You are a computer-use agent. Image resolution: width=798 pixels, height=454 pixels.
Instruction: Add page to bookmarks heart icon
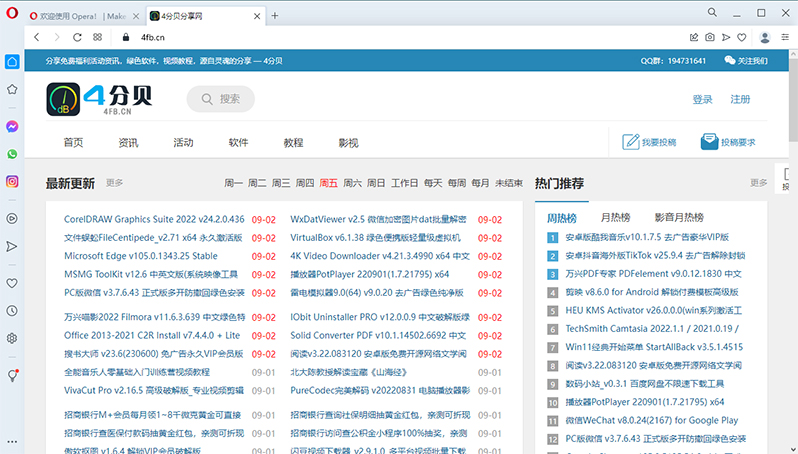click(742, 37)
